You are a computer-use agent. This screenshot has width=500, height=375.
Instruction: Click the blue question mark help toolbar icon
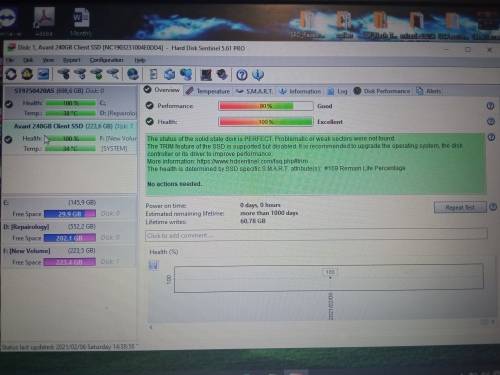[x=242, y=75]
